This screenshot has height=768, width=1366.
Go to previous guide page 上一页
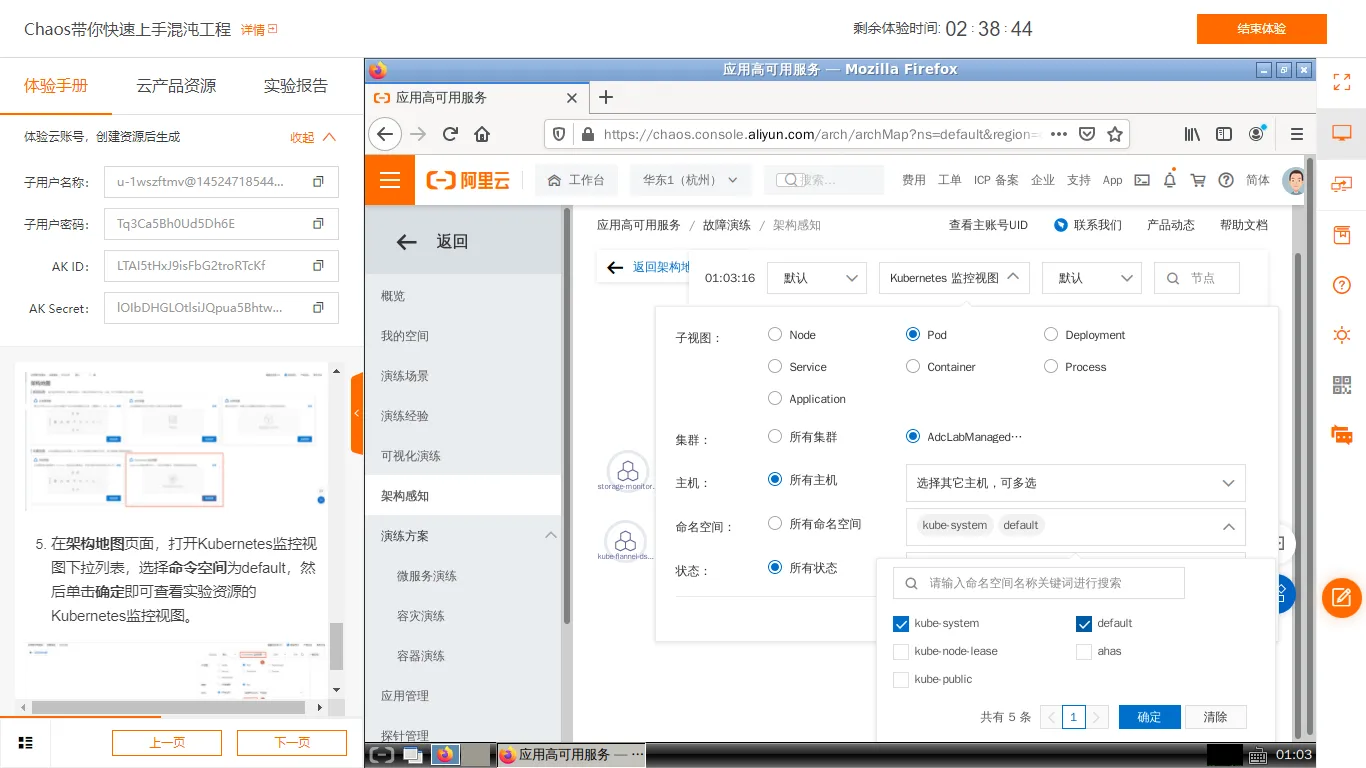(x=167, y=743)
